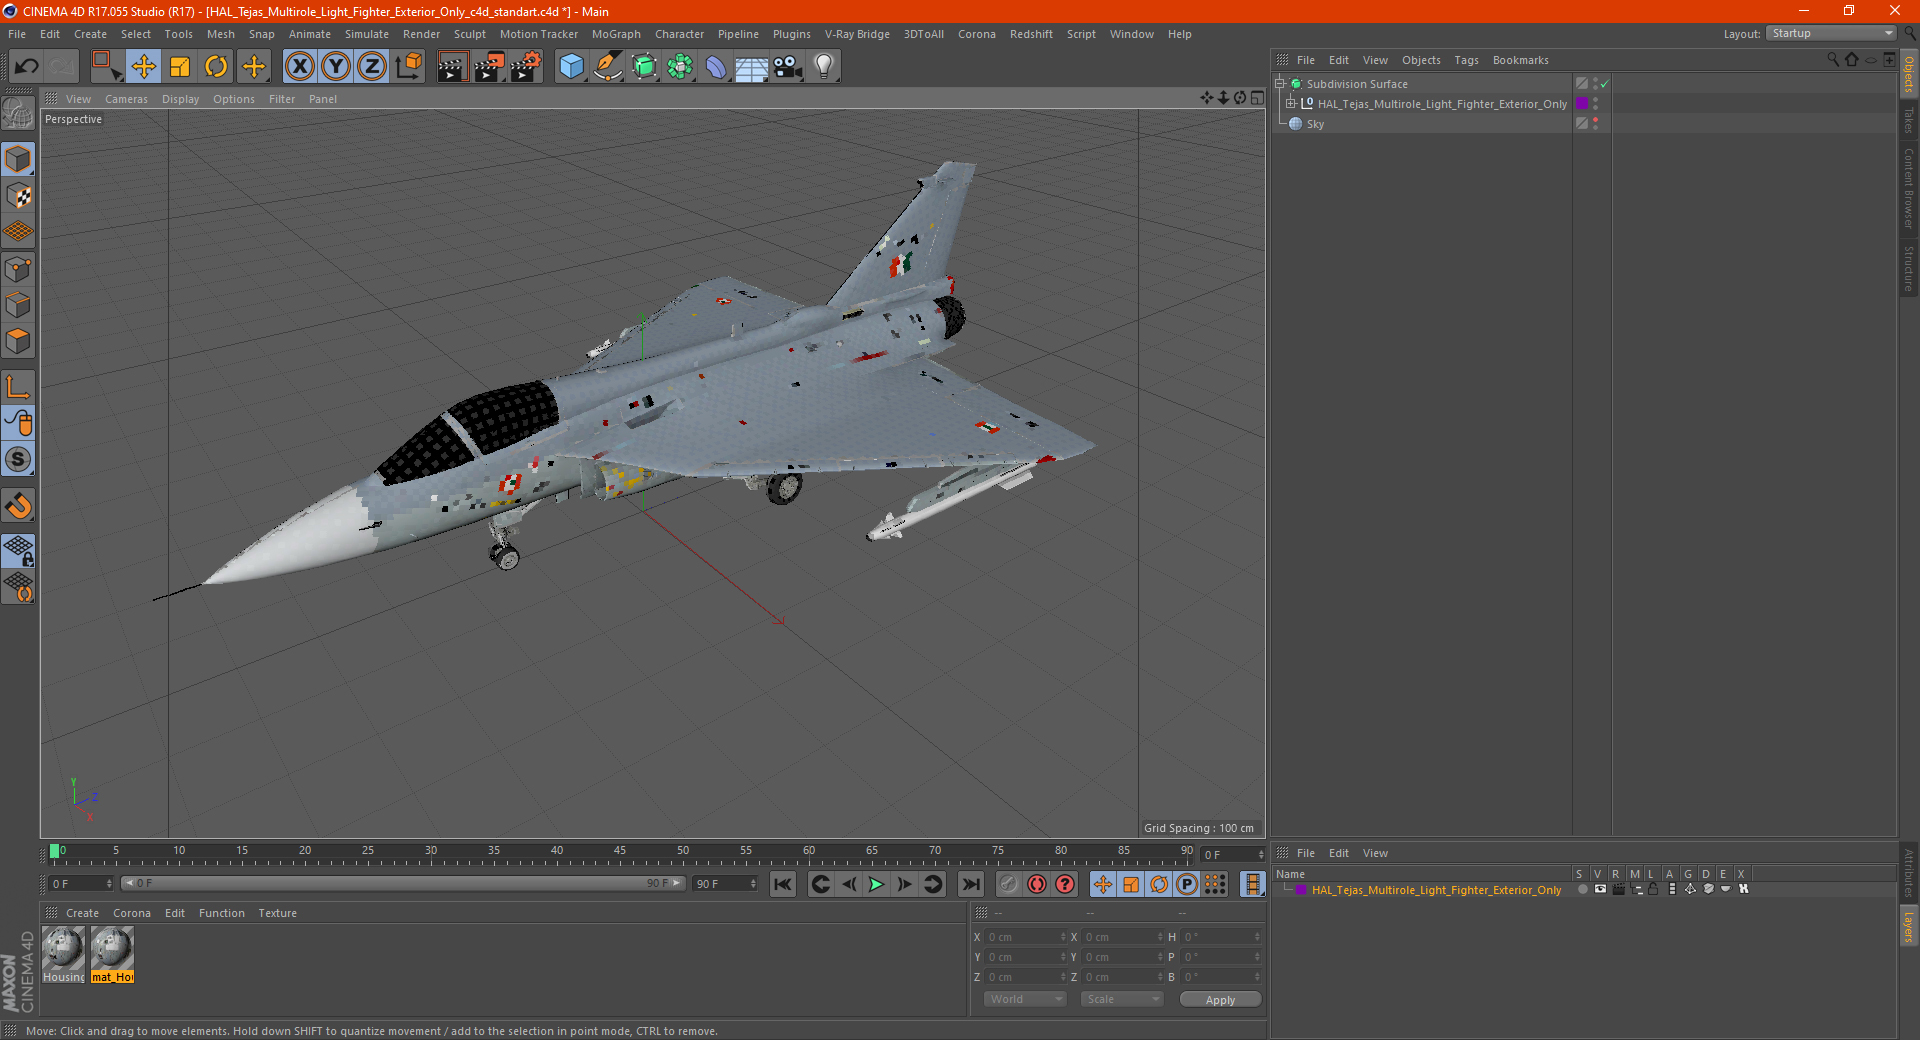1920x1040 pixels.
Task: Click HAL_Tejas object purple layer swatch
Action: 1582,104
